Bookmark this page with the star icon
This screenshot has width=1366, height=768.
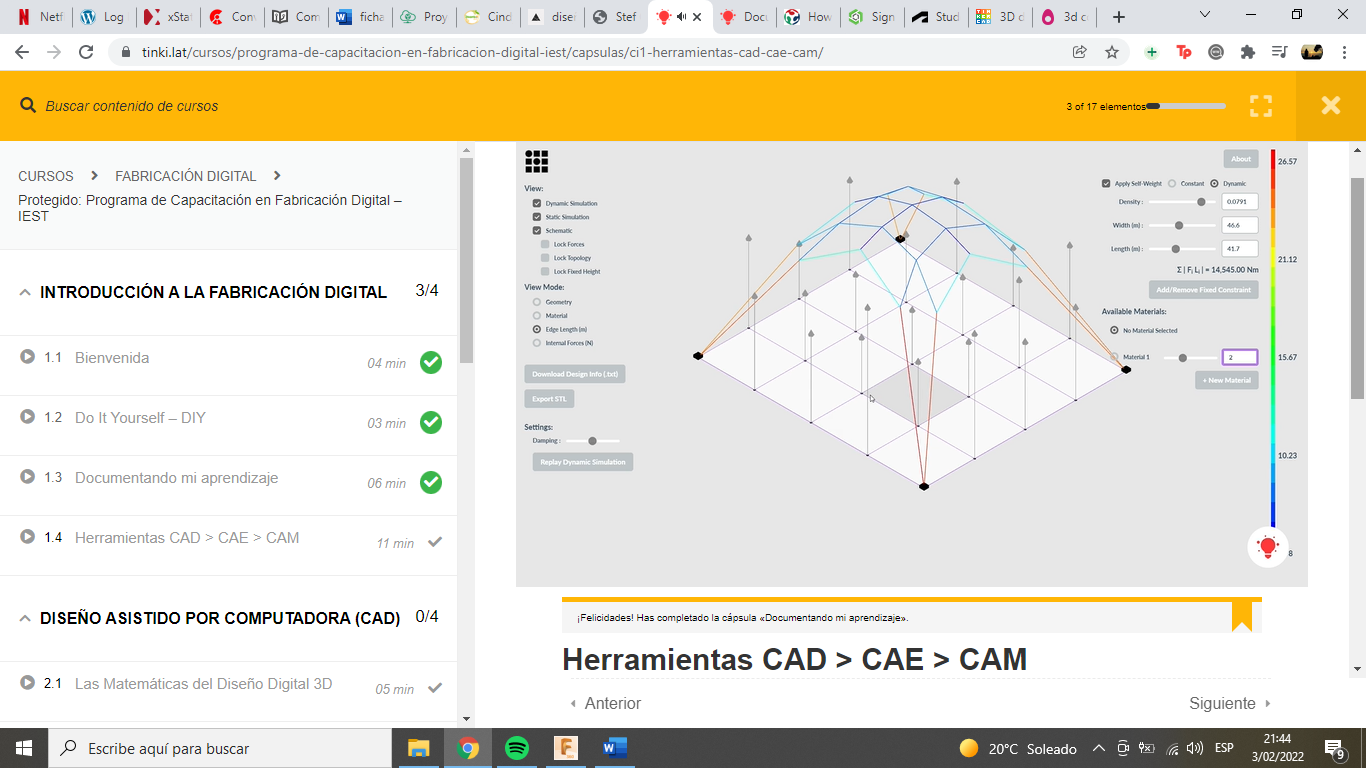1112,52
